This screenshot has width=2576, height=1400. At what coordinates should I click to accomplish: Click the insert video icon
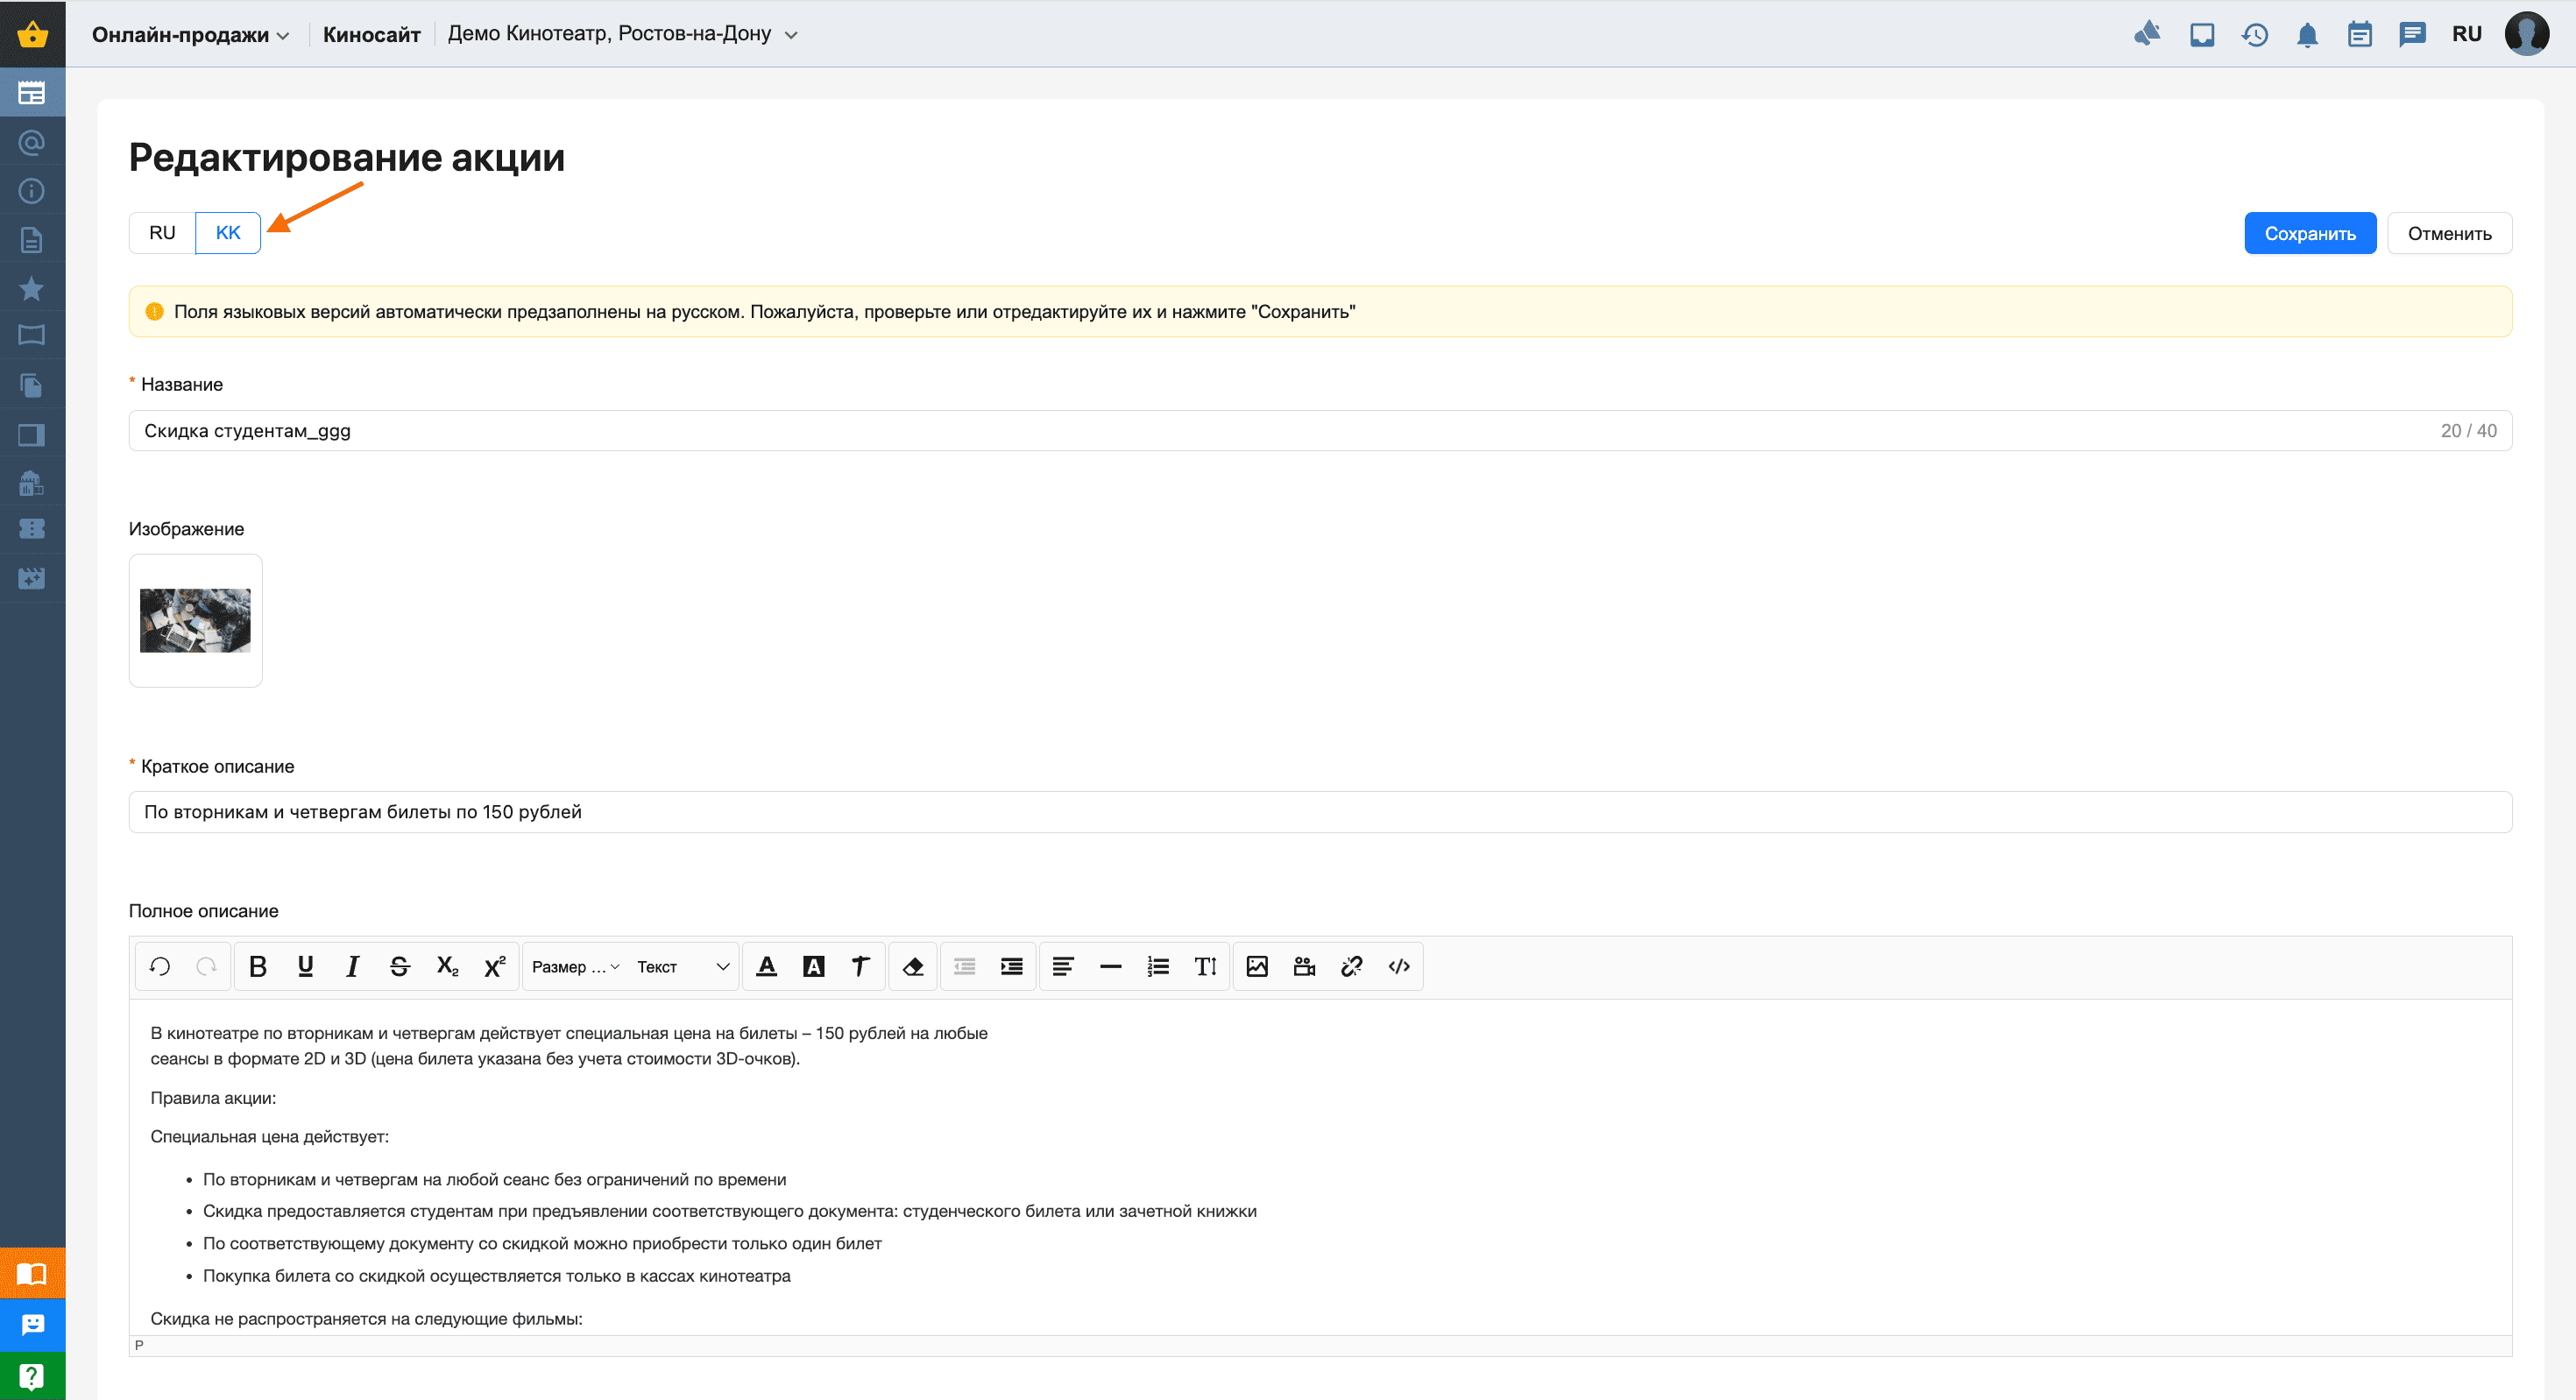coord(1304,966)
